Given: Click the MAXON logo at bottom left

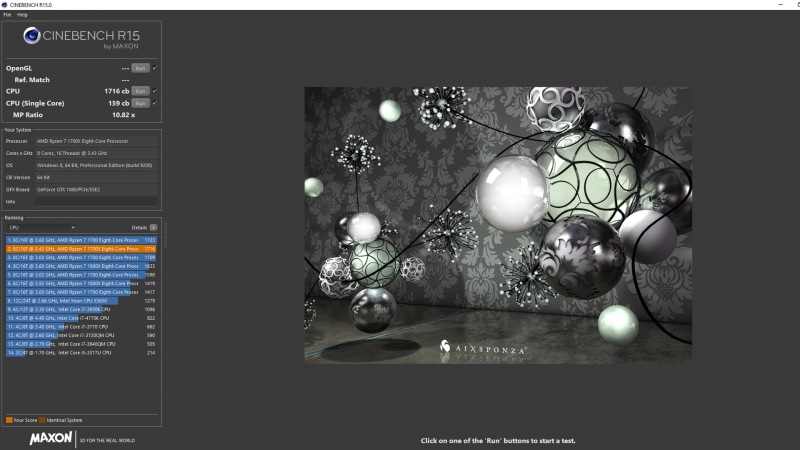Looking at the screenshot, I should 50,438.
